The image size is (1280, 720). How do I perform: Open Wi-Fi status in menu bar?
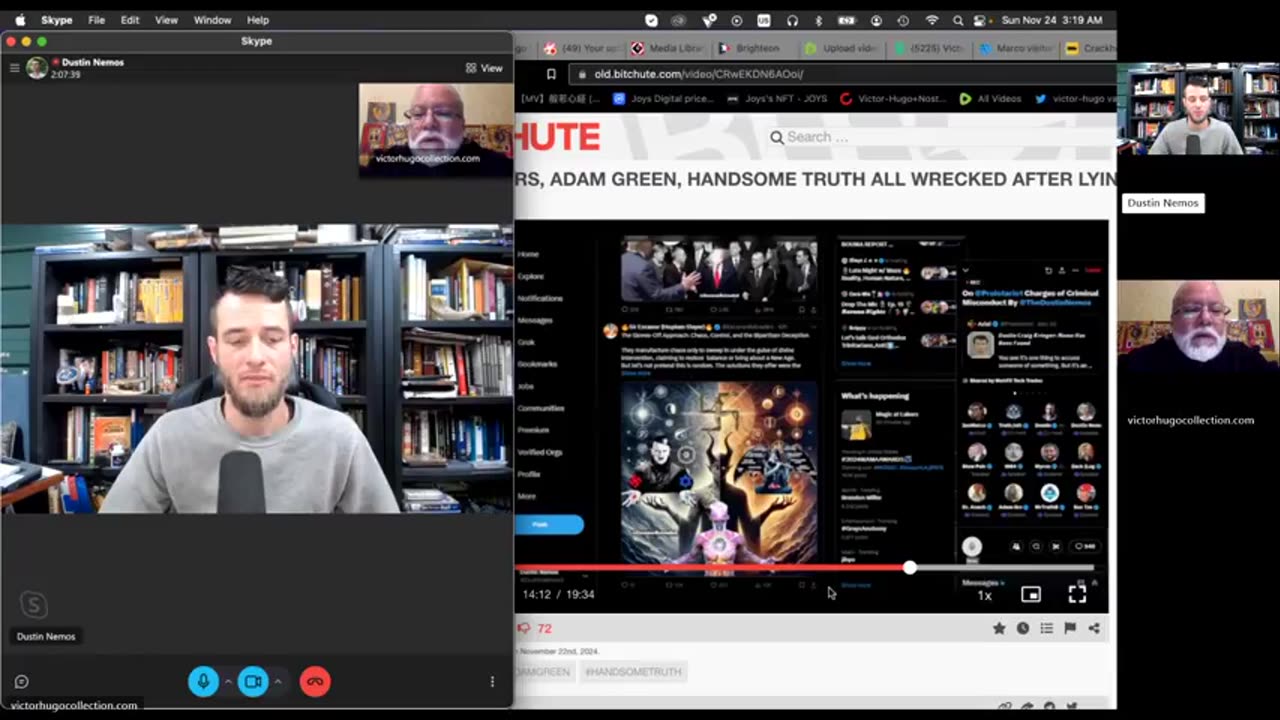point(932,20)
